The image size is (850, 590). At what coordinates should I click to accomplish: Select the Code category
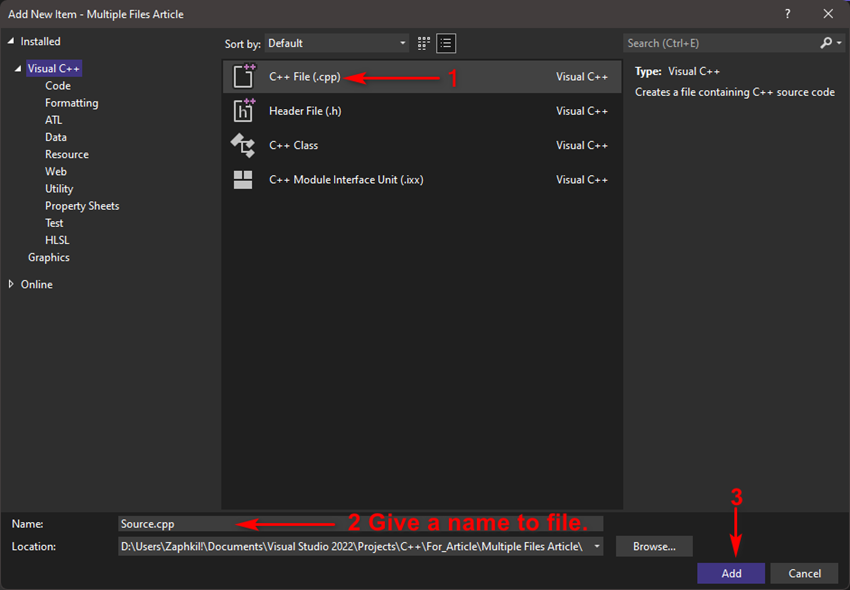57,85
